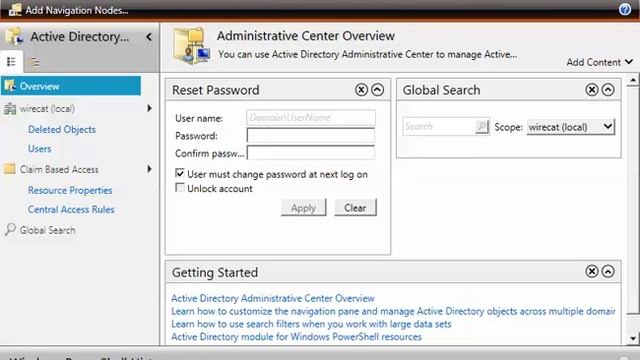Open Active Directory module for PowerShell resources link
640x360 pixels.
[x=296, y=337]
